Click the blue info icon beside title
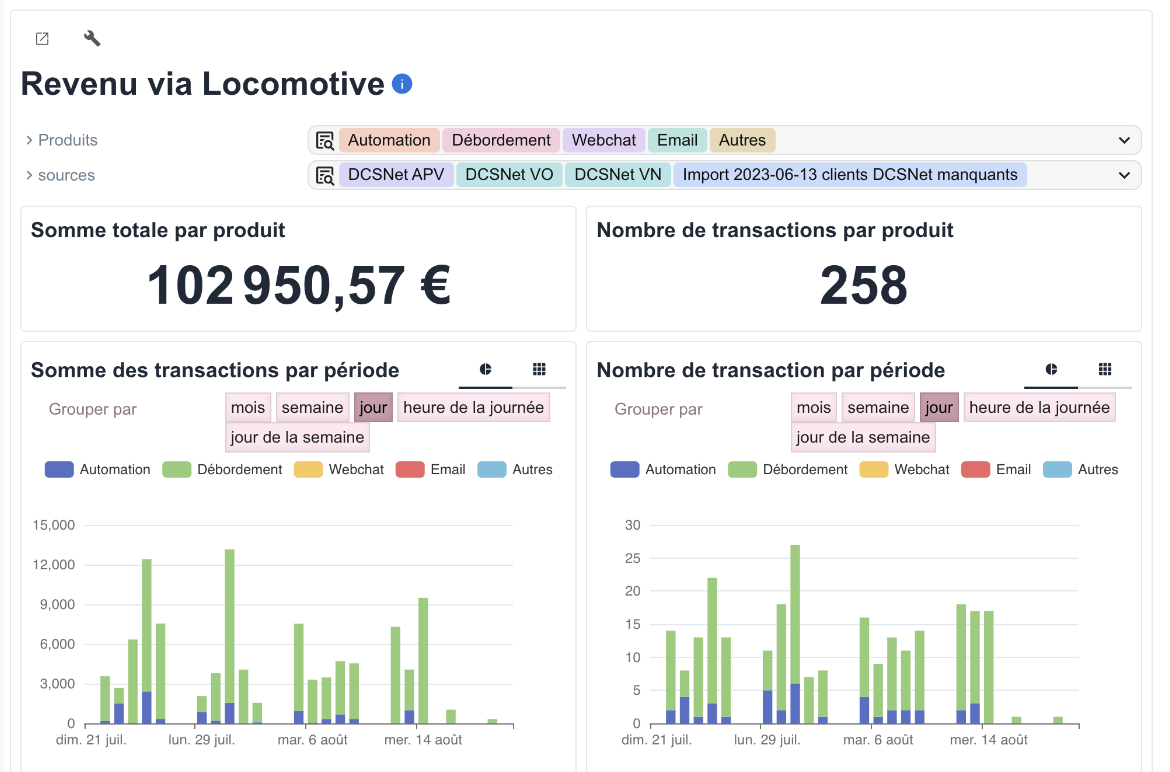The image size is (1170, 772). (402, 84)
